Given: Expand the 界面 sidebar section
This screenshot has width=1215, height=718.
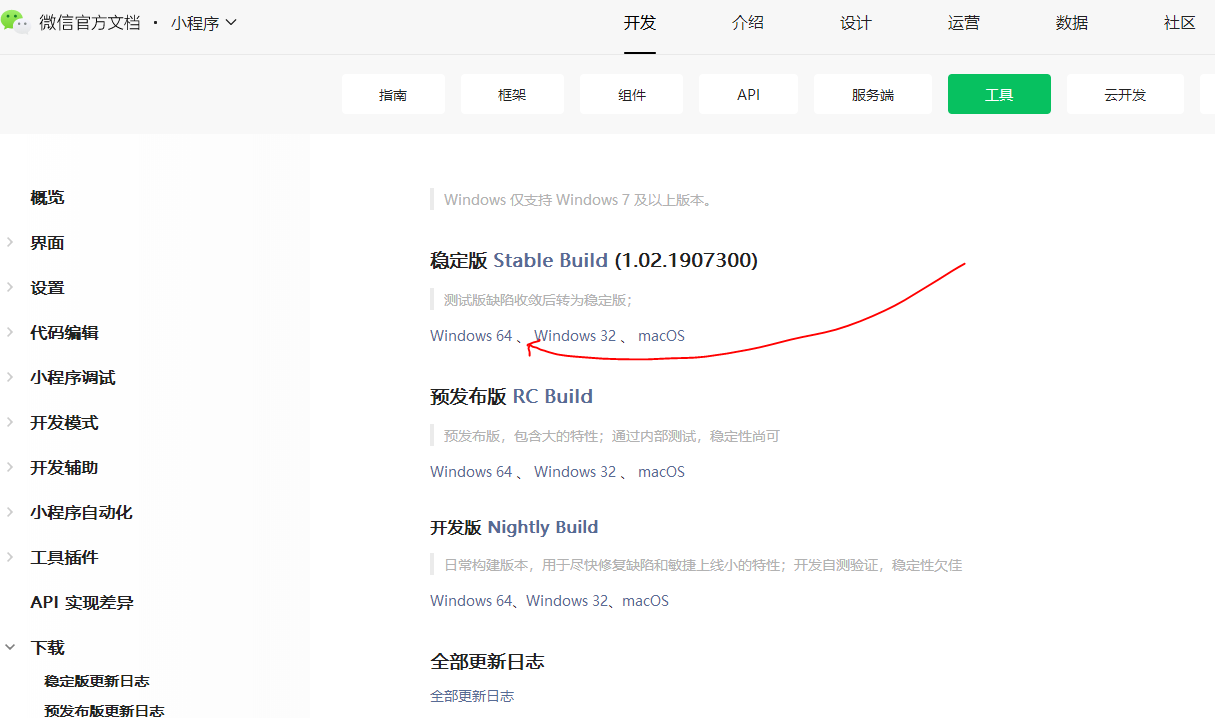Looking at the screenshot, I should (46, 242).
